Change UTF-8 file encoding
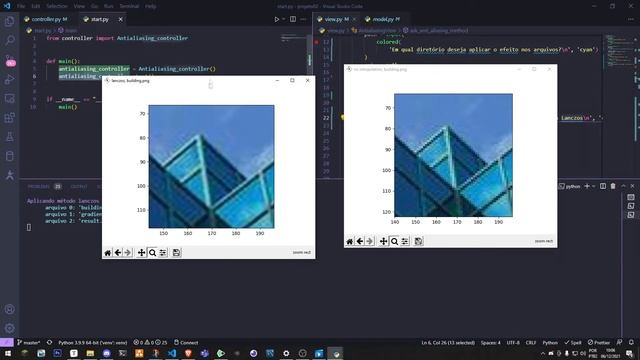Viewport: 640px width, 360px height. (x=513, y=342)
